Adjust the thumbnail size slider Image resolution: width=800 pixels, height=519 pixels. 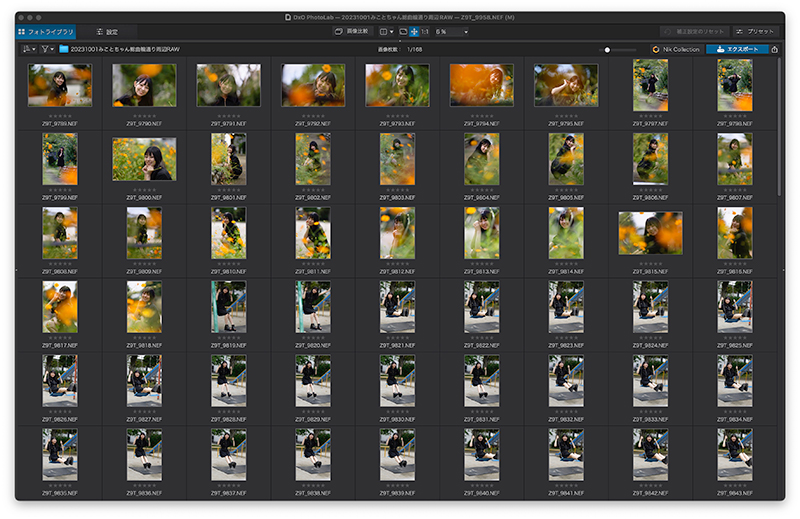[x=618, y=50]
